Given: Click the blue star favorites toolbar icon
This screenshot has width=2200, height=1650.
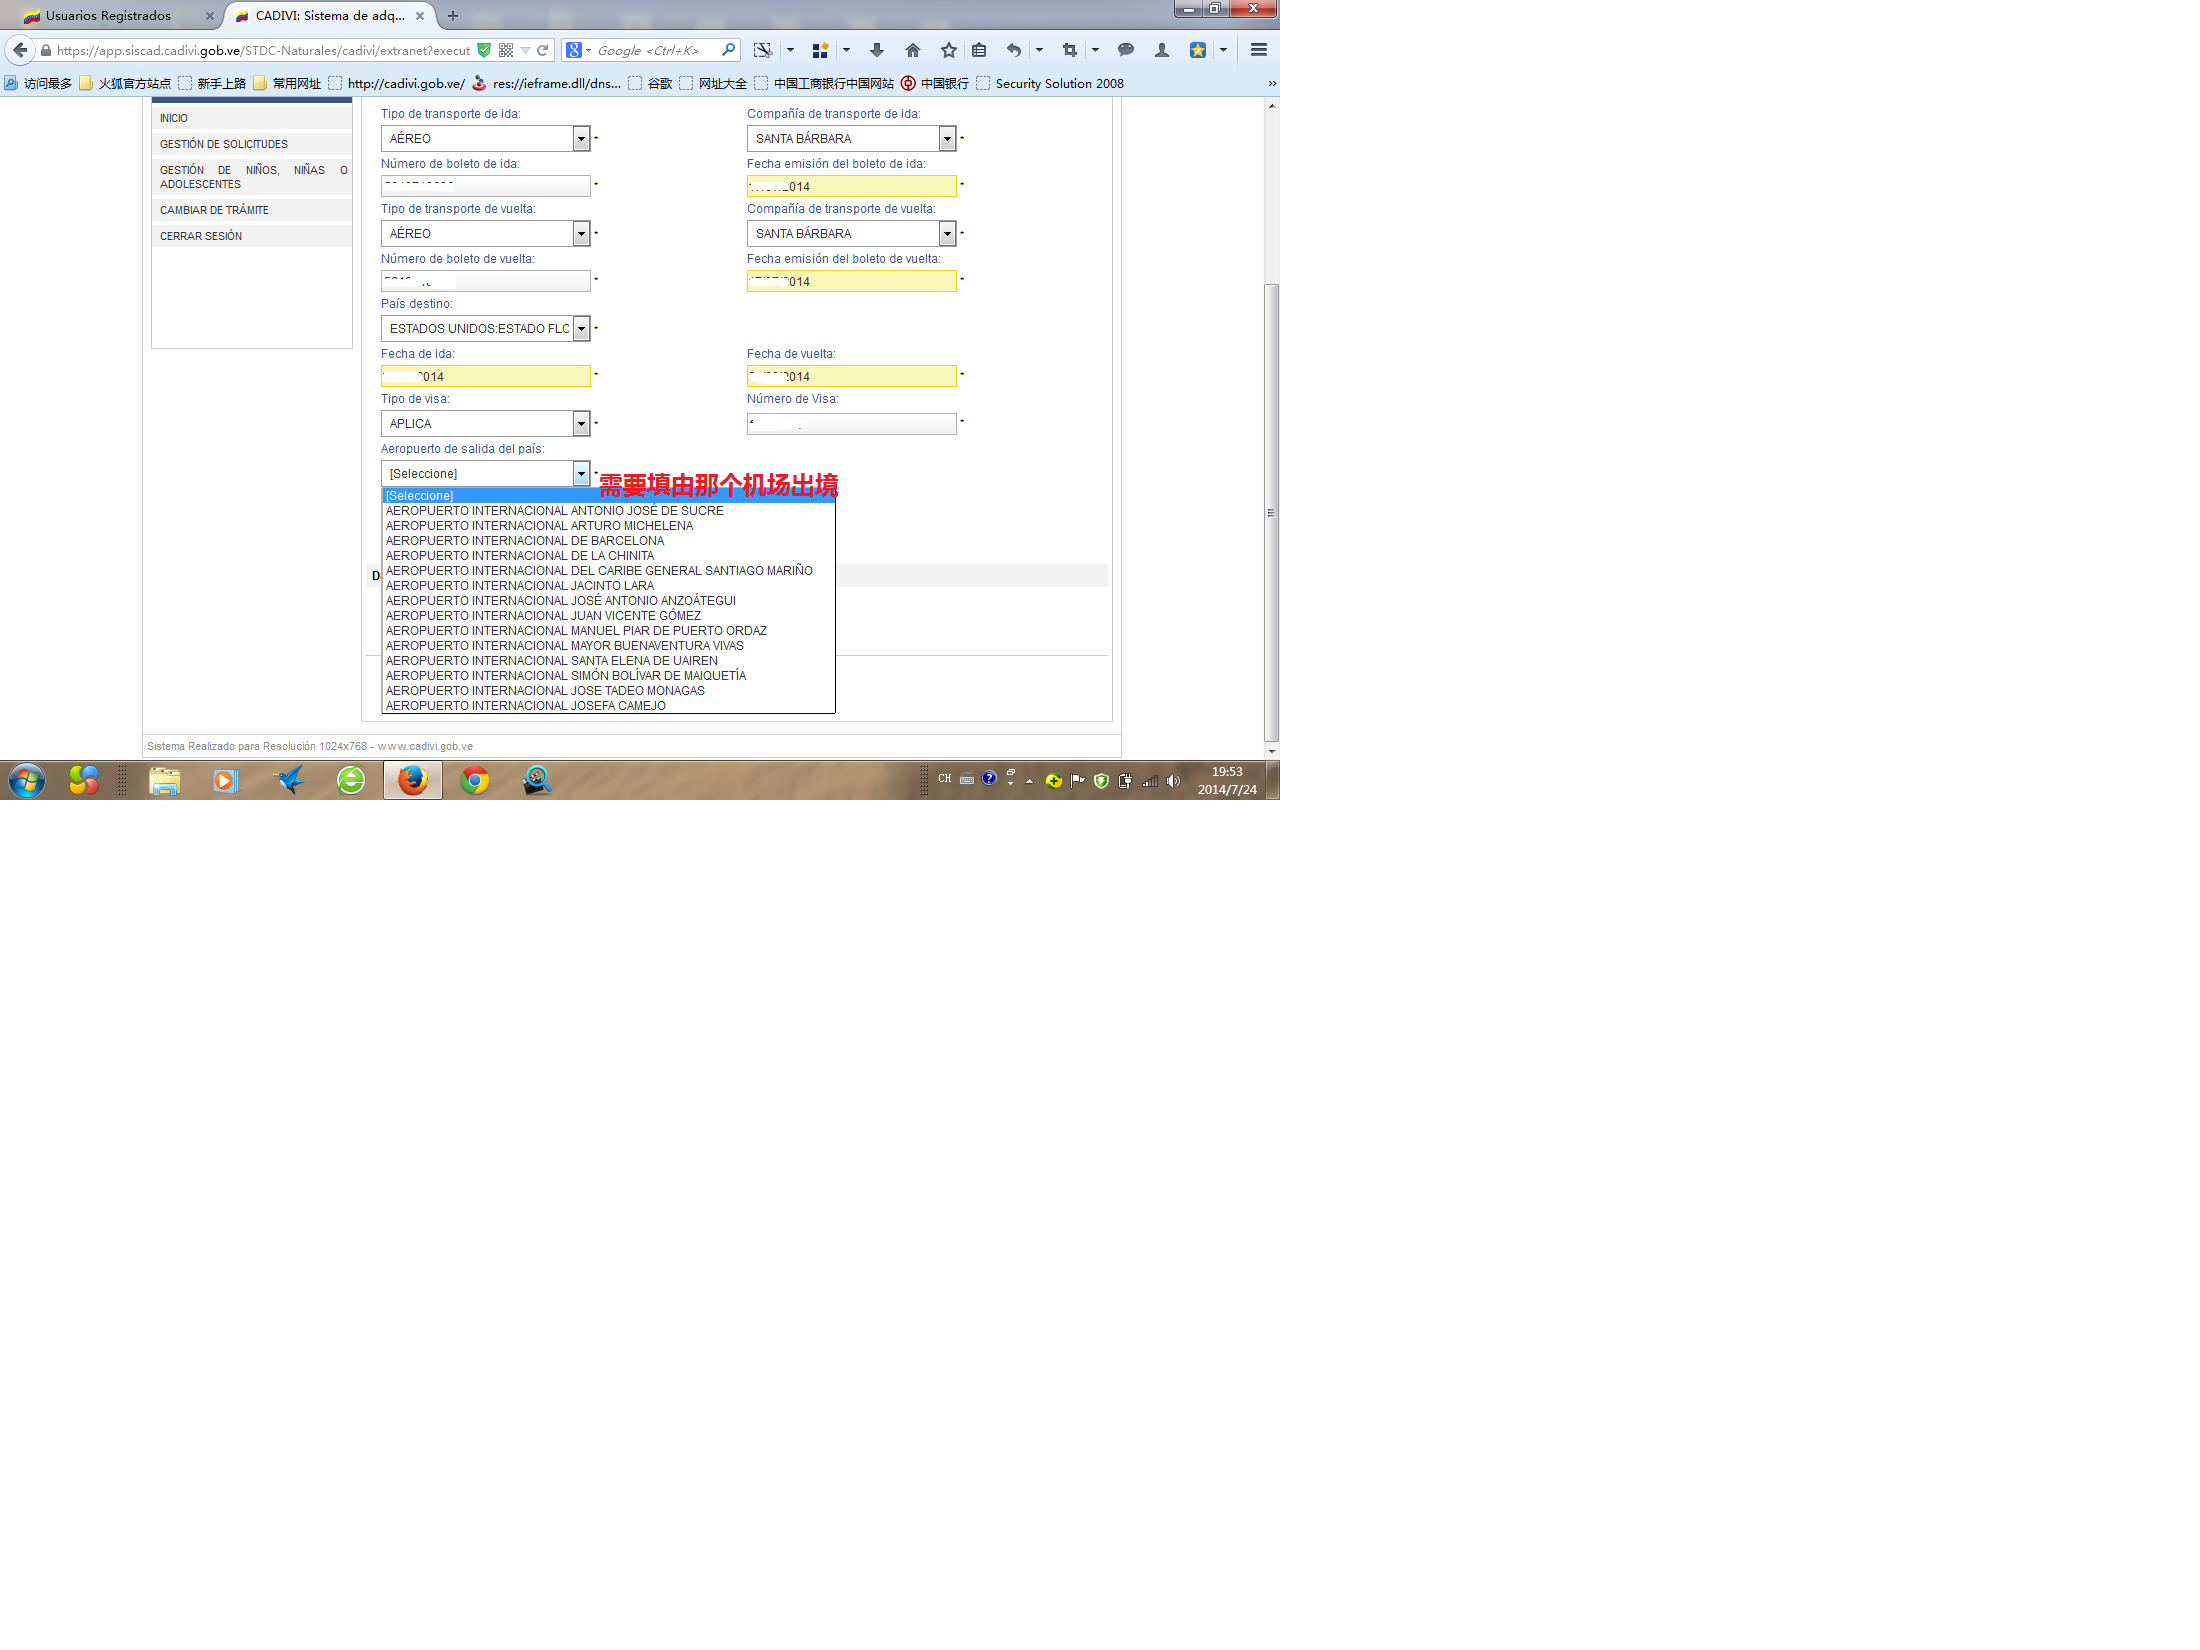Looking at the screenshot, I should 1197,50.
